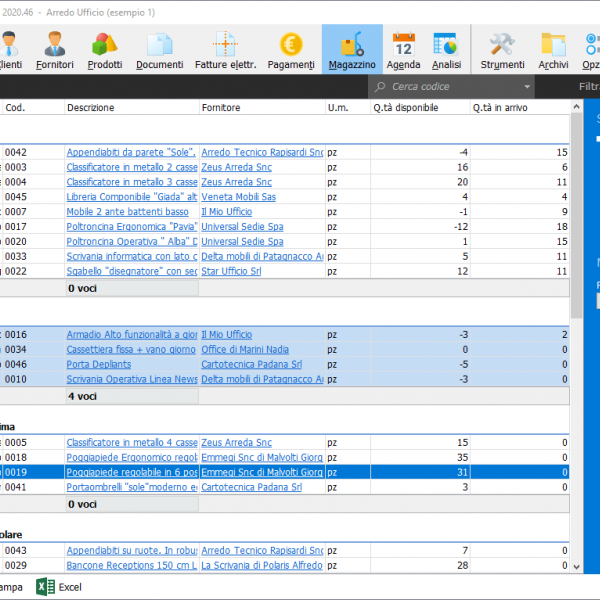600x600 pixels.
Task: Open Appendiabiti su ruote product link
Action: (132, 551)
